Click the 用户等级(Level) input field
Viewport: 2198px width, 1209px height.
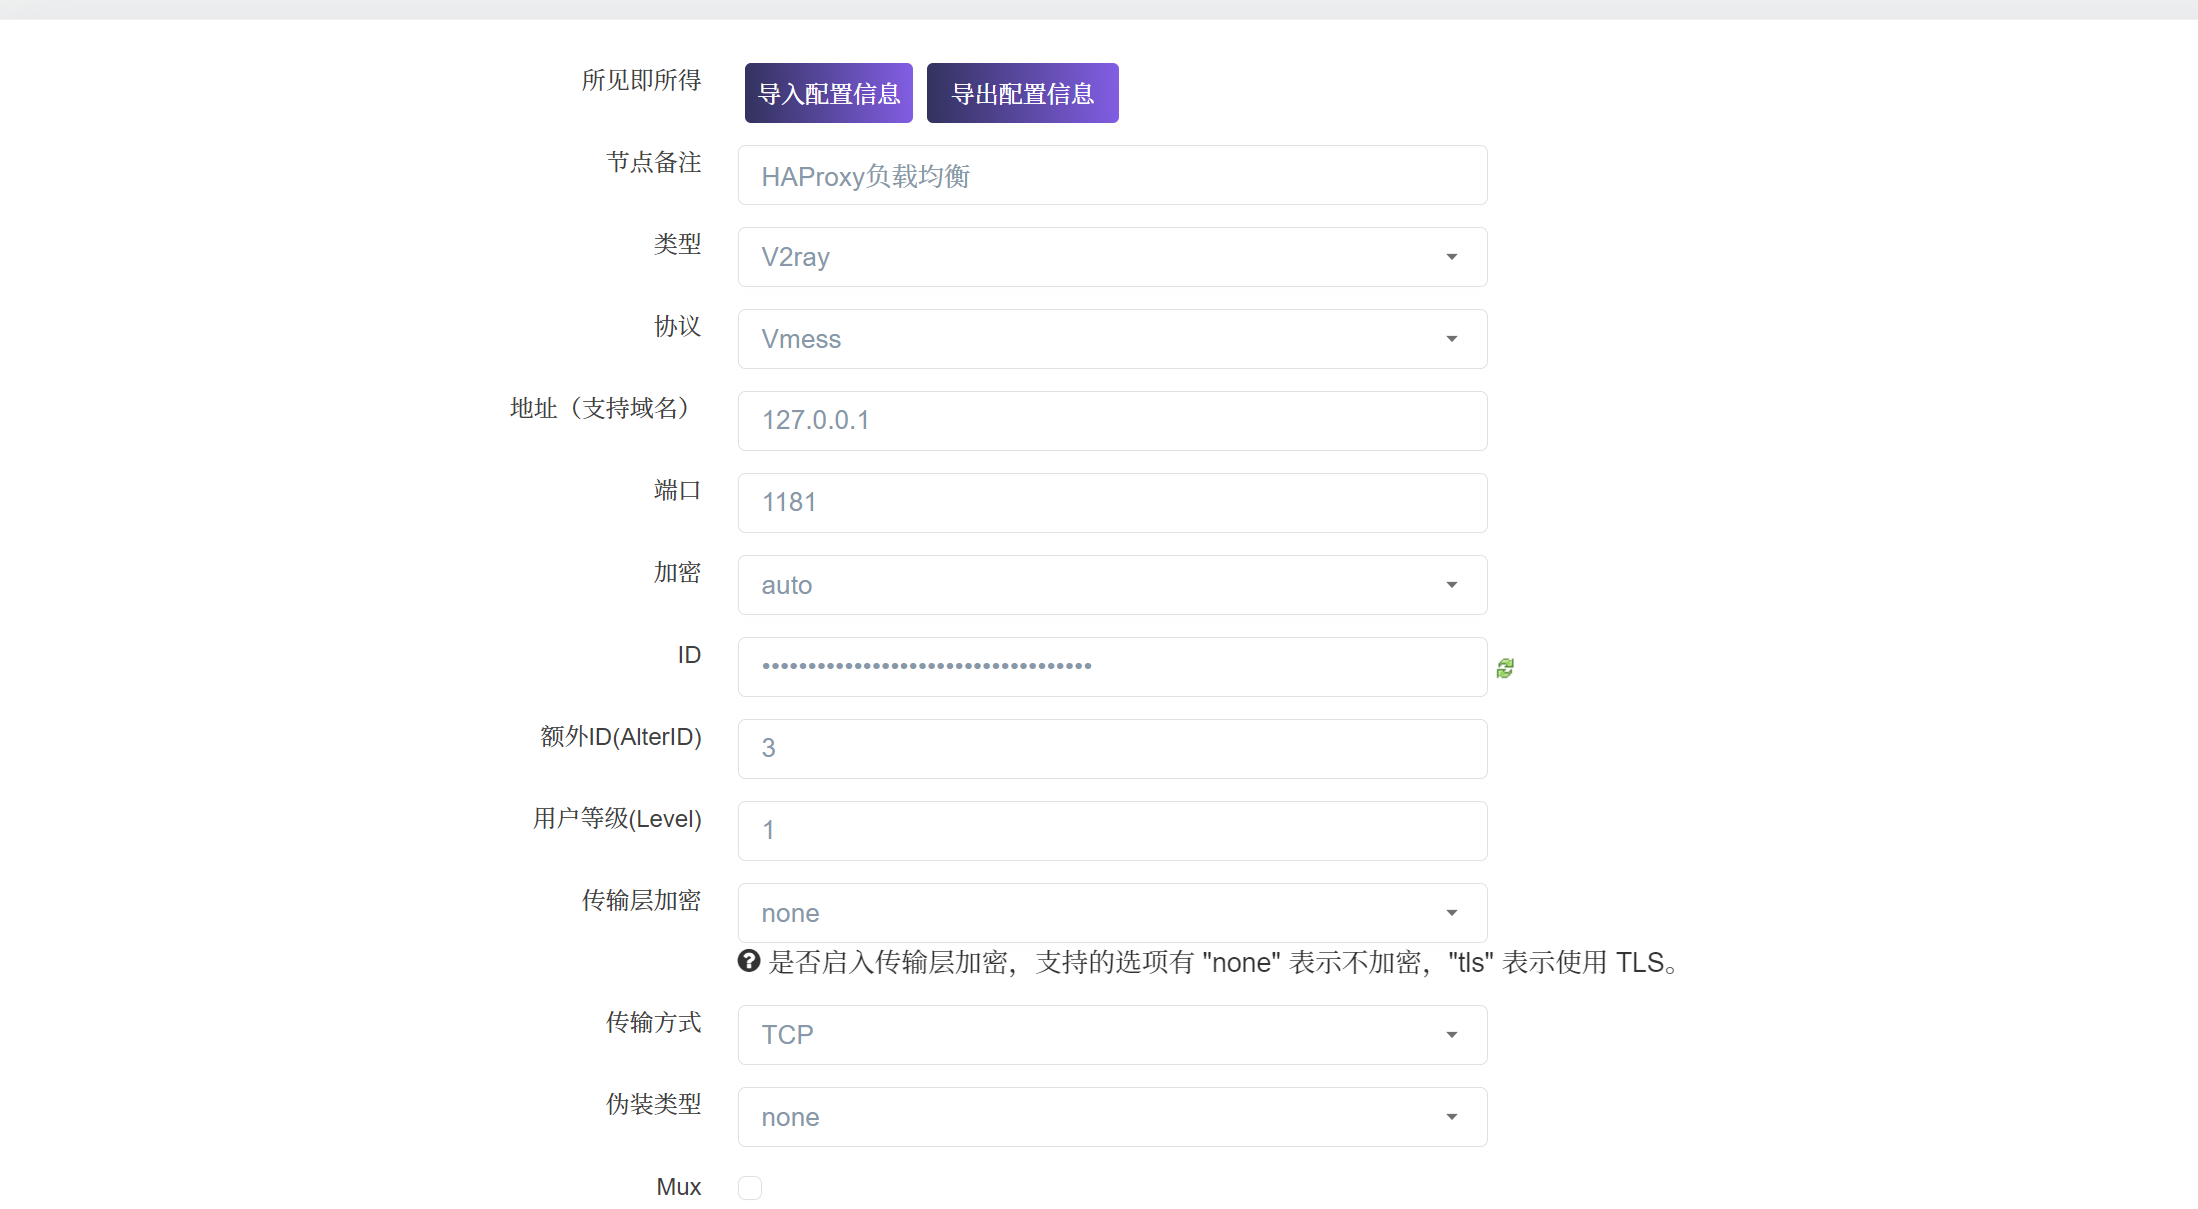tap(1112, 831)
